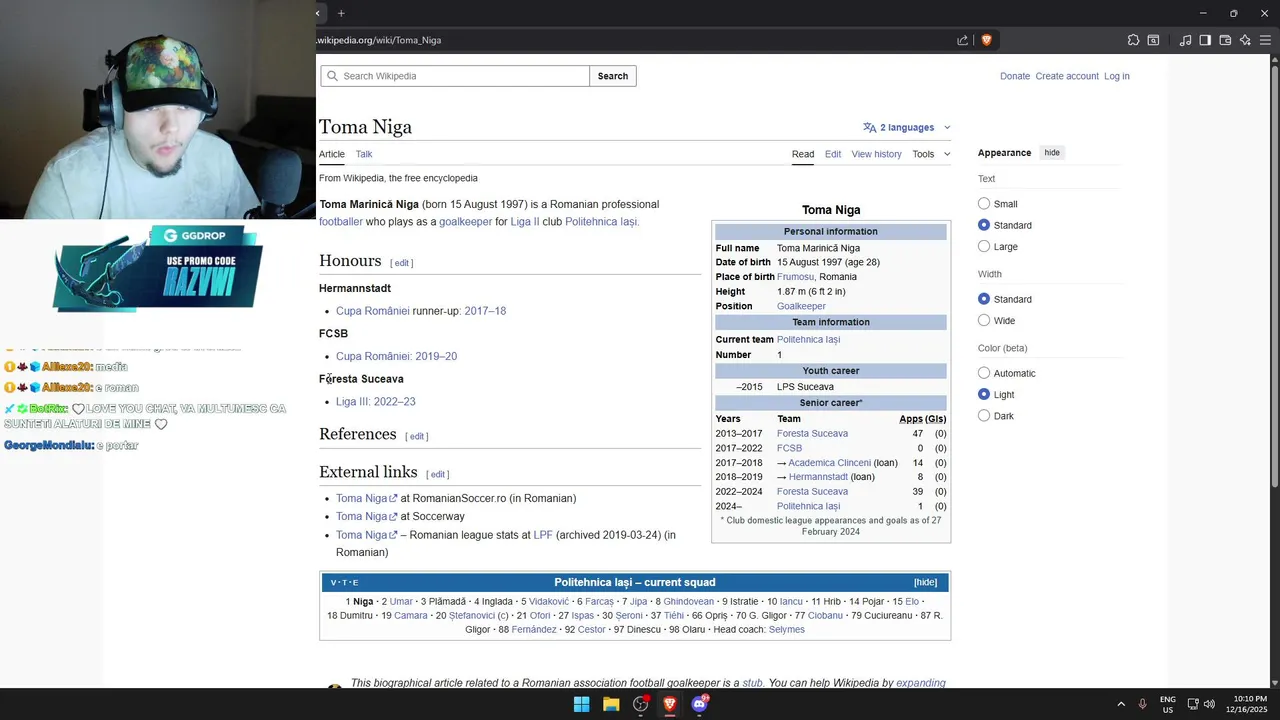Viewport: 1280px width, 720px height.
Task: Open the Liga II link
Action: pyautogui.click(x=525, y=222)
